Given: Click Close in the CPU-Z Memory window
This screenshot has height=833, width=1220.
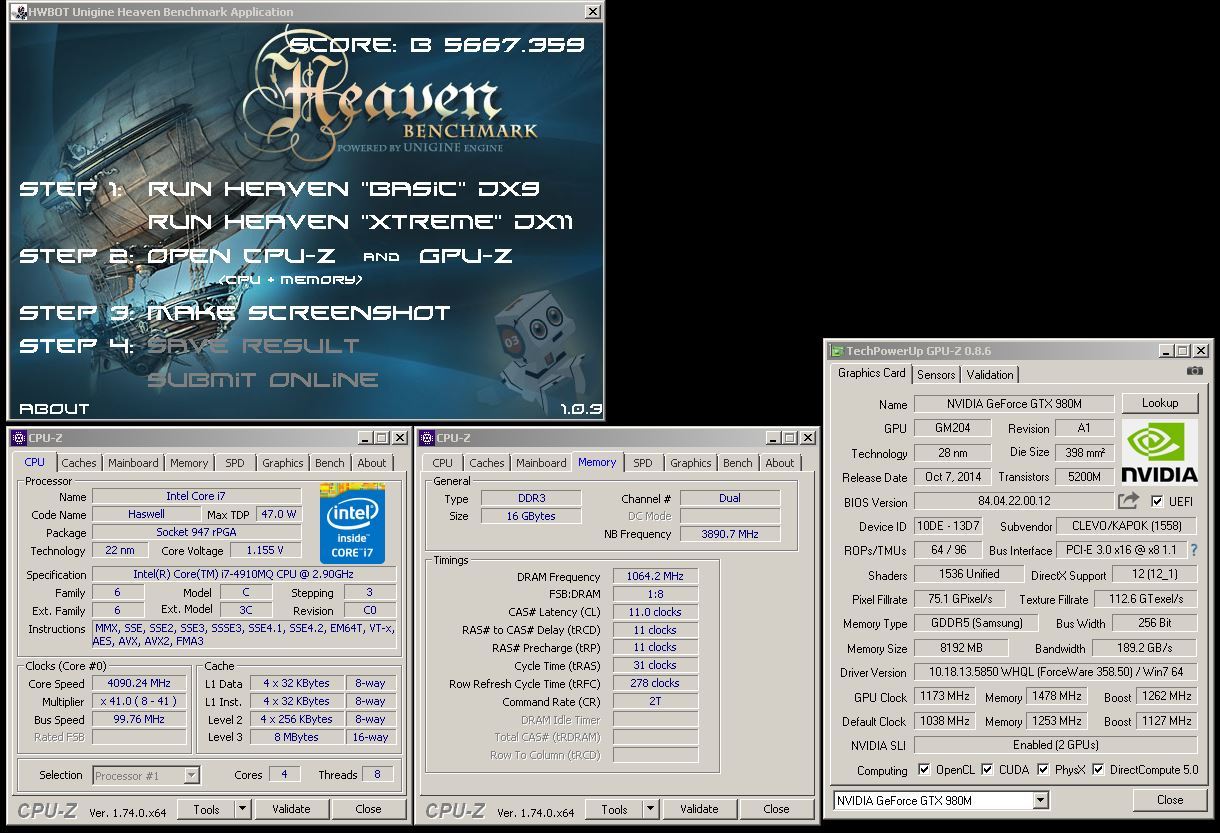Looking at the screenshot, I should [776, 809].
